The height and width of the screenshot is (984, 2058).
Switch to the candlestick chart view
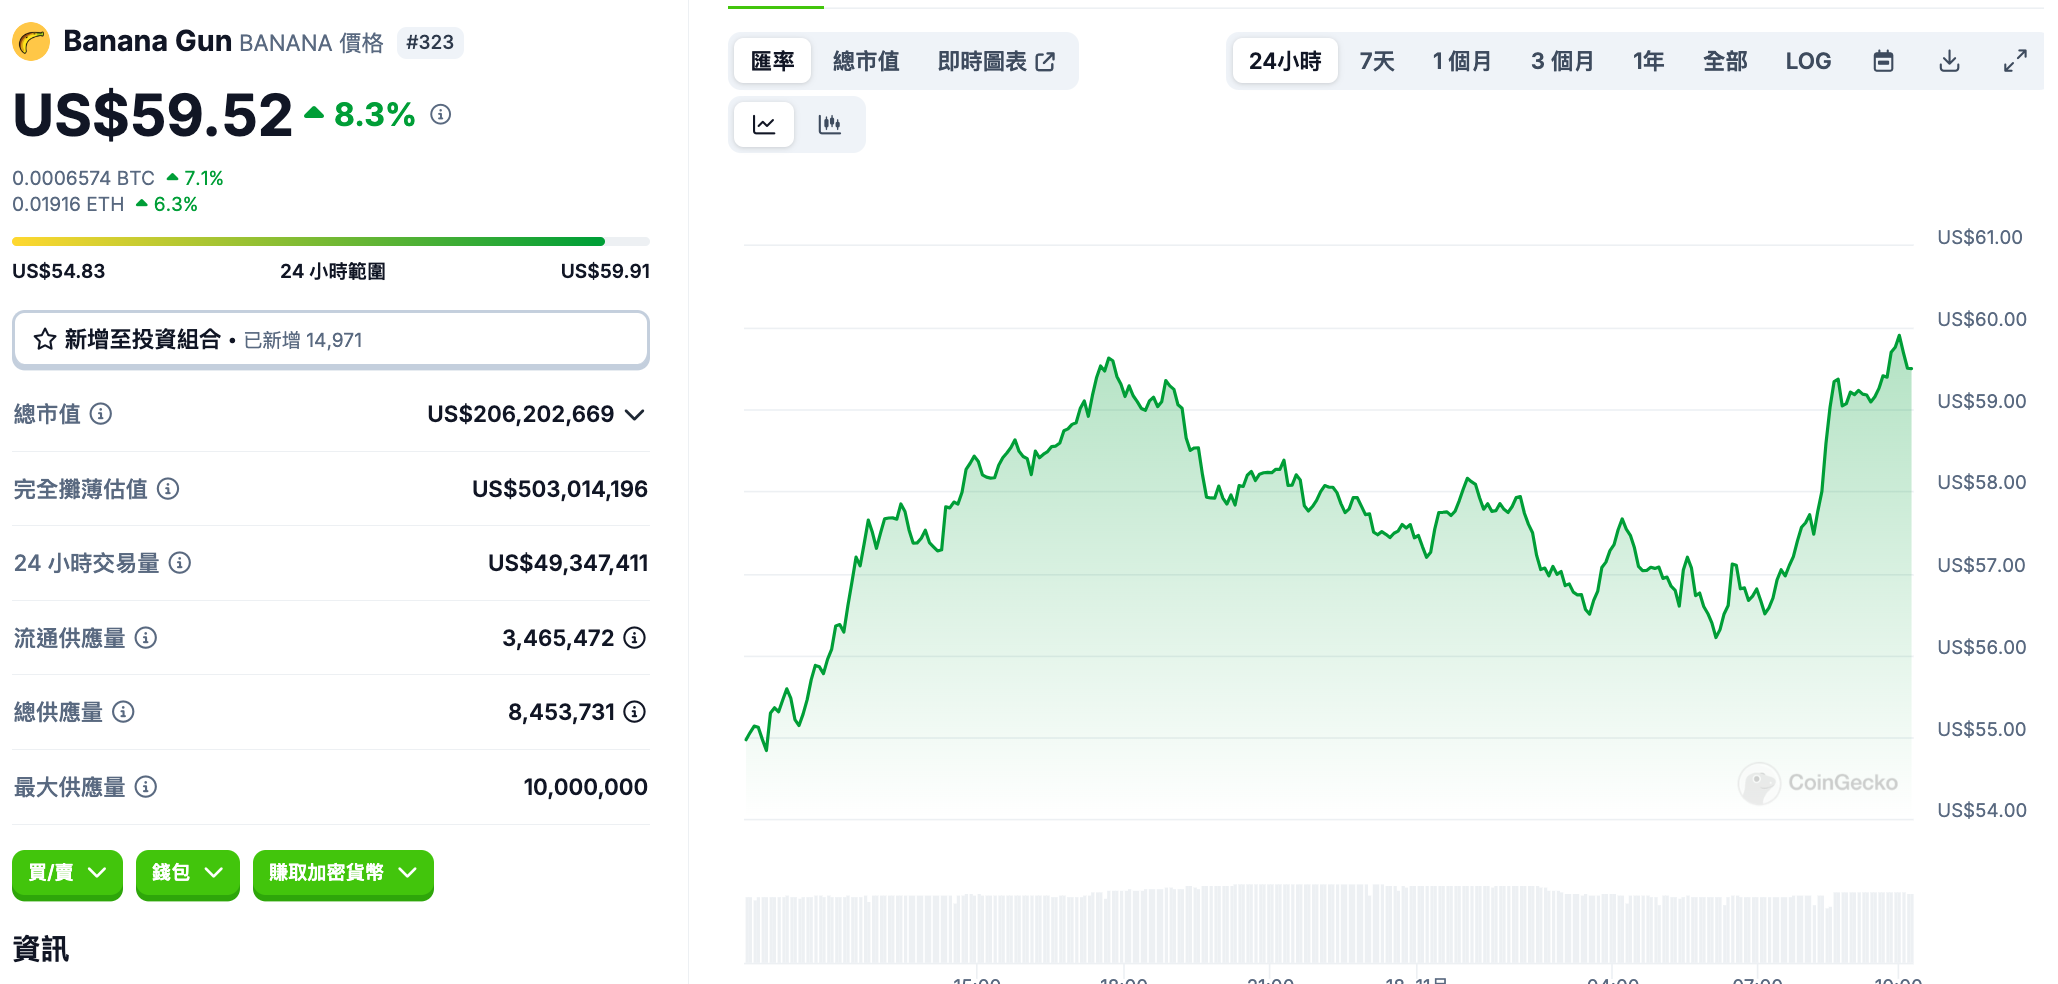point(829,125)
